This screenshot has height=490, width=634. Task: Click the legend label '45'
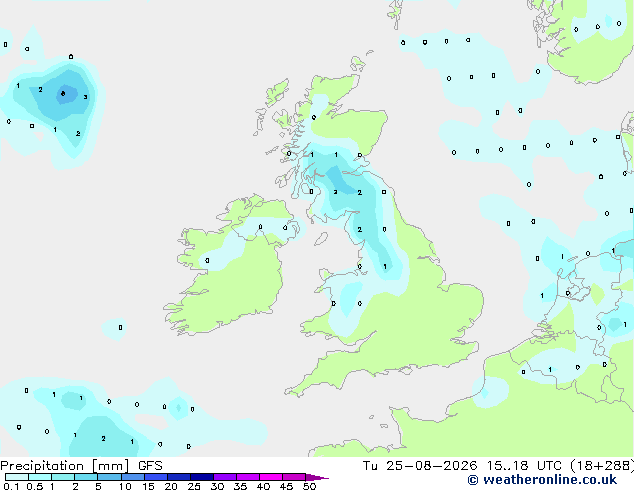point(286,486)
